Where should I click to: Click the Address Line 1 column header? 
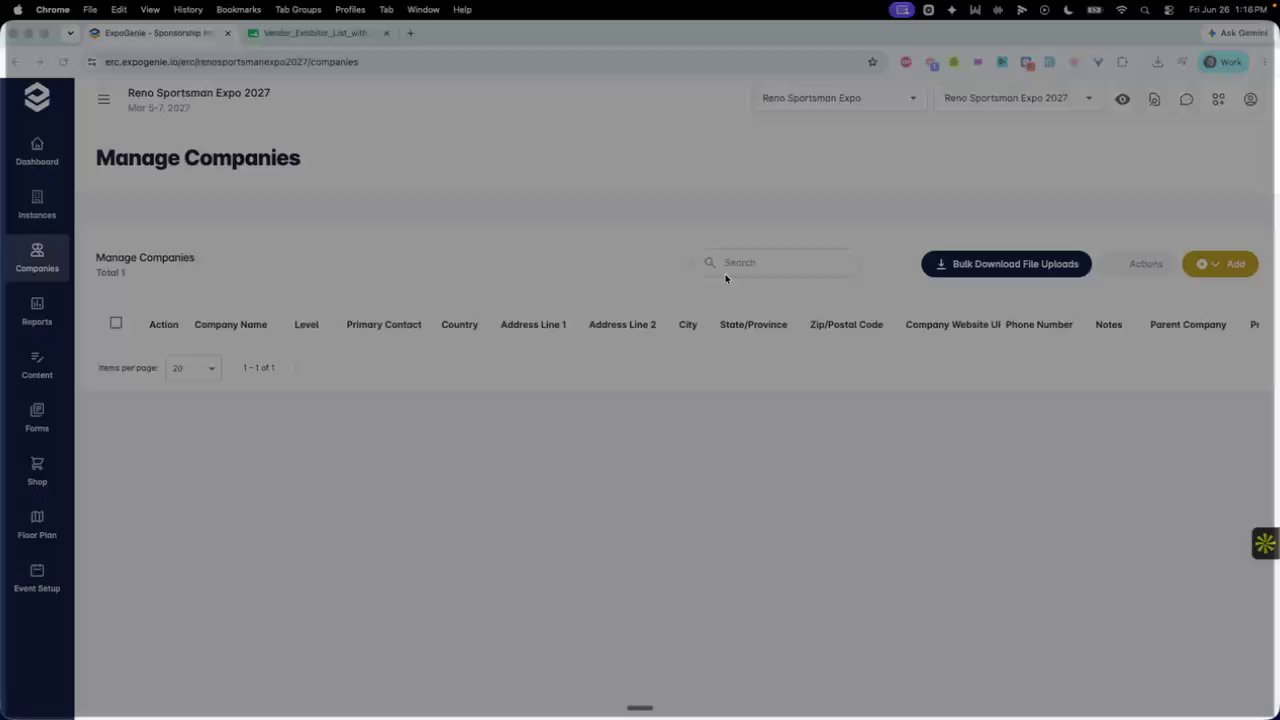(x=533, y=324)
